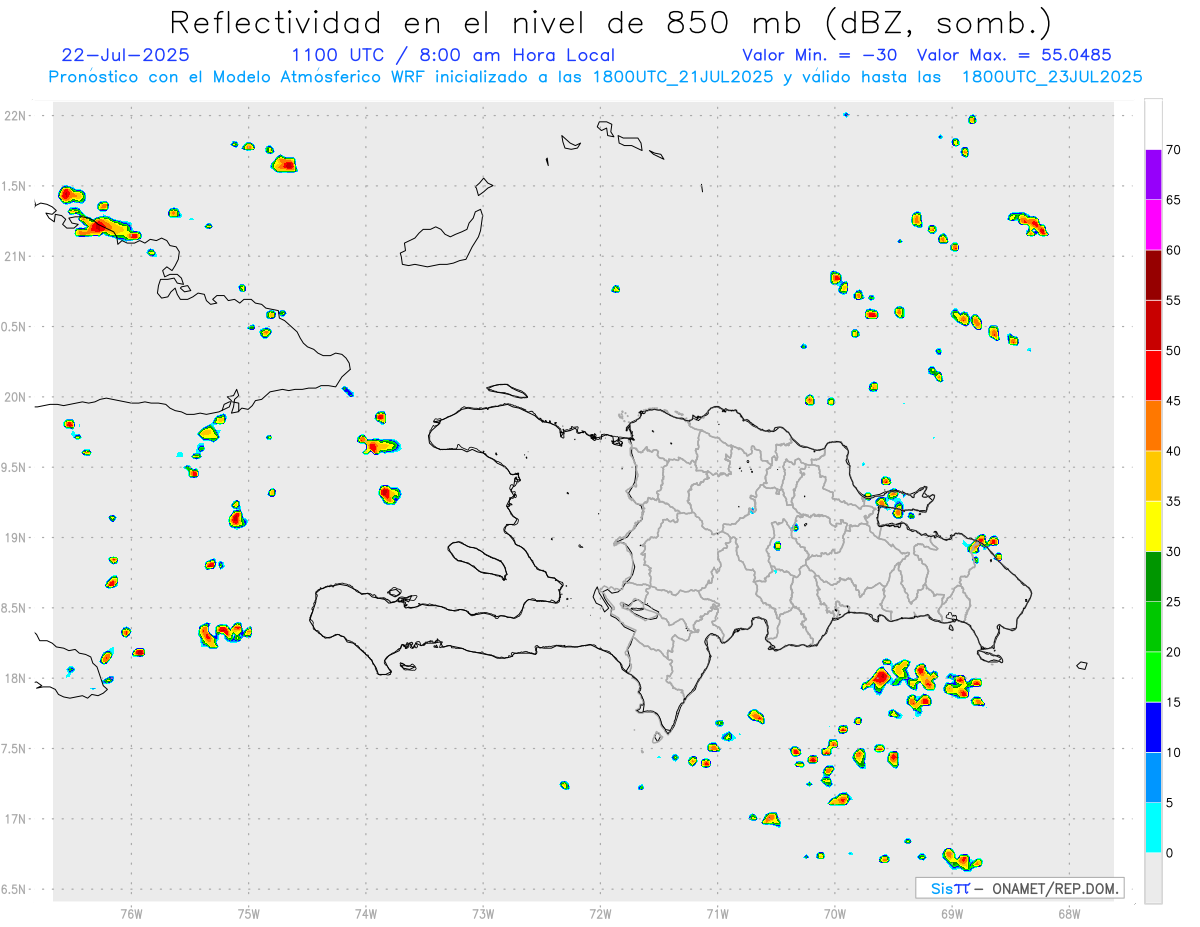
Task: Select the bright red swatch between 45 and 50
Action: click(x=1153, y=375)
